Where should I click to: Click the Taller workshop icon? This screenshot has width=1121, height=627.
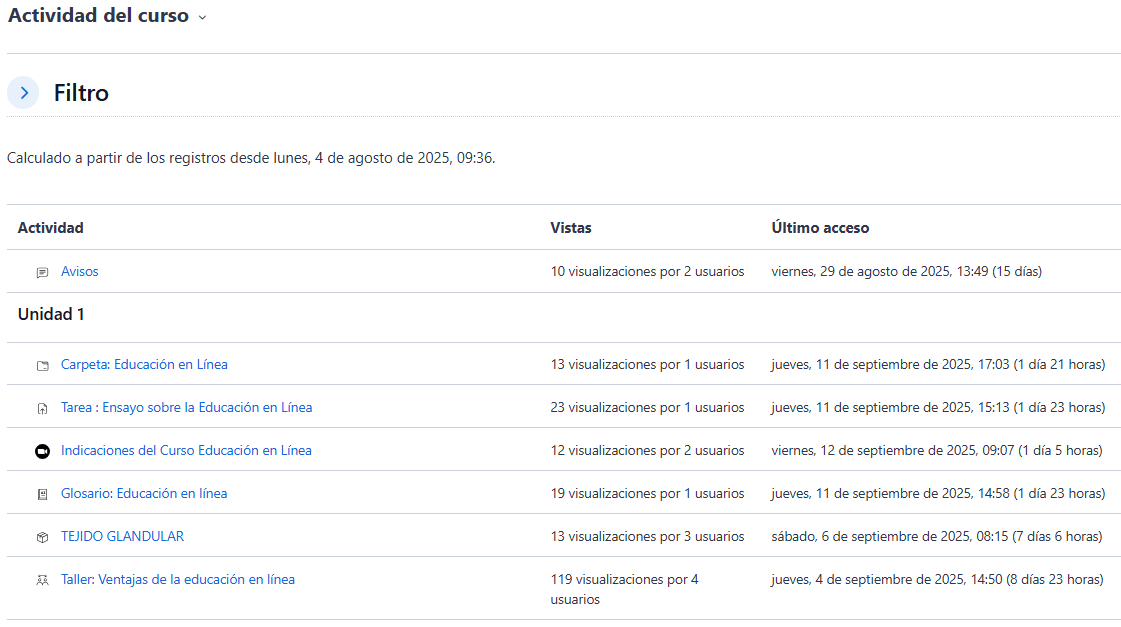point(42,580)
